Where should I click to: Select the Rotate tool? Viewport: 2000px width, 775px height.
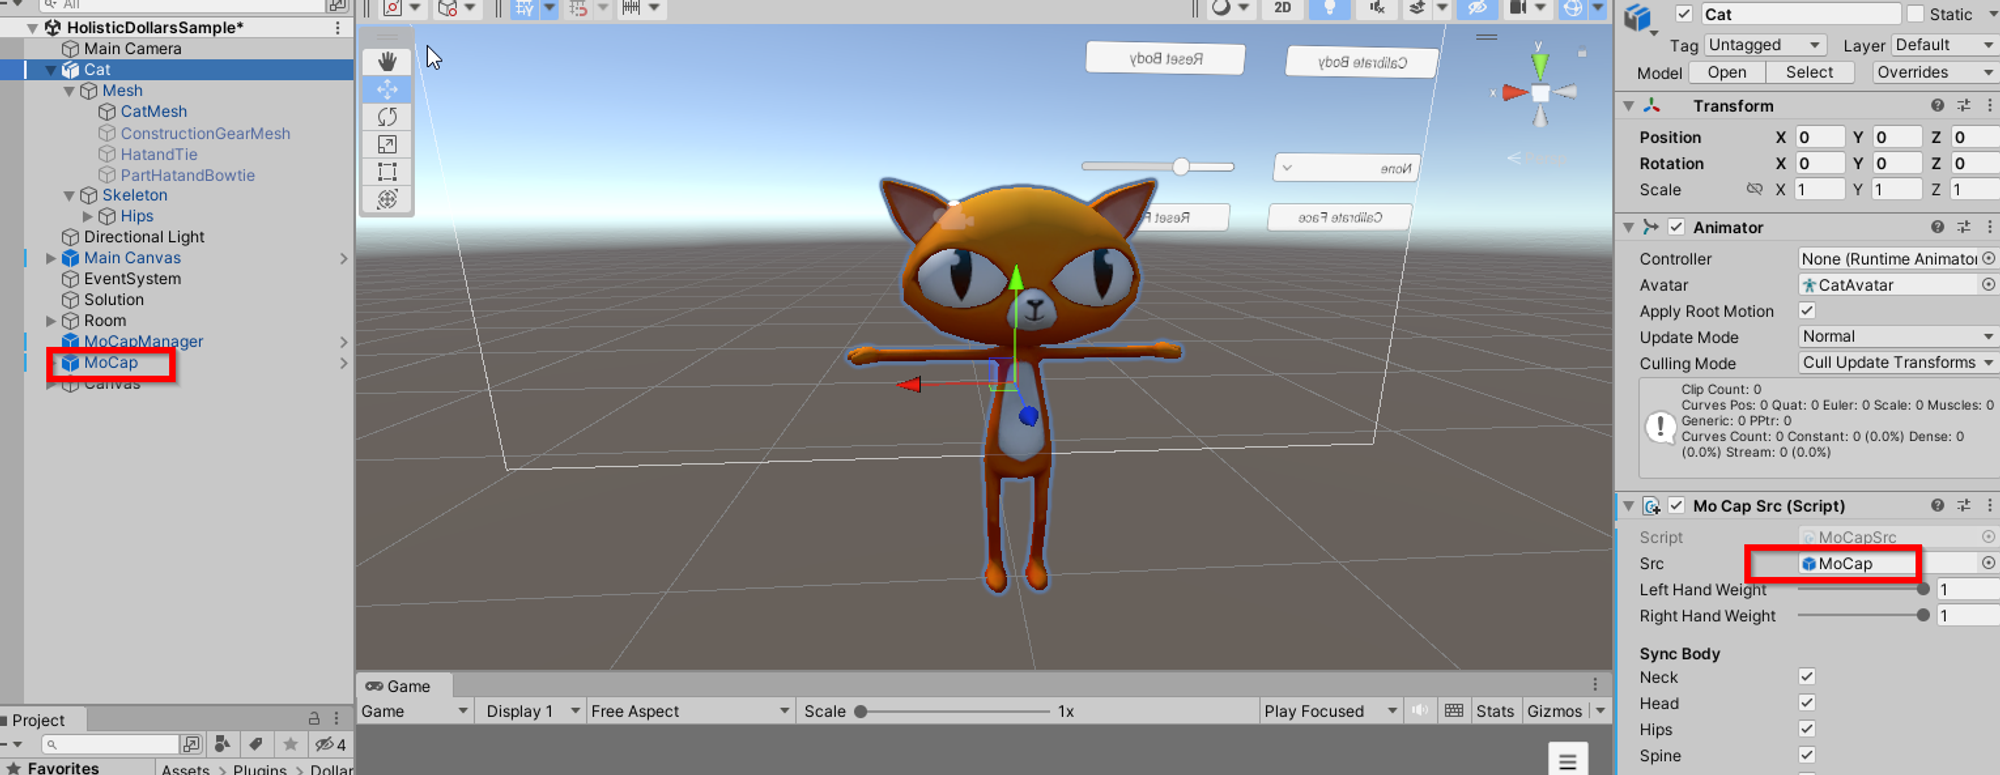(387, 117)
